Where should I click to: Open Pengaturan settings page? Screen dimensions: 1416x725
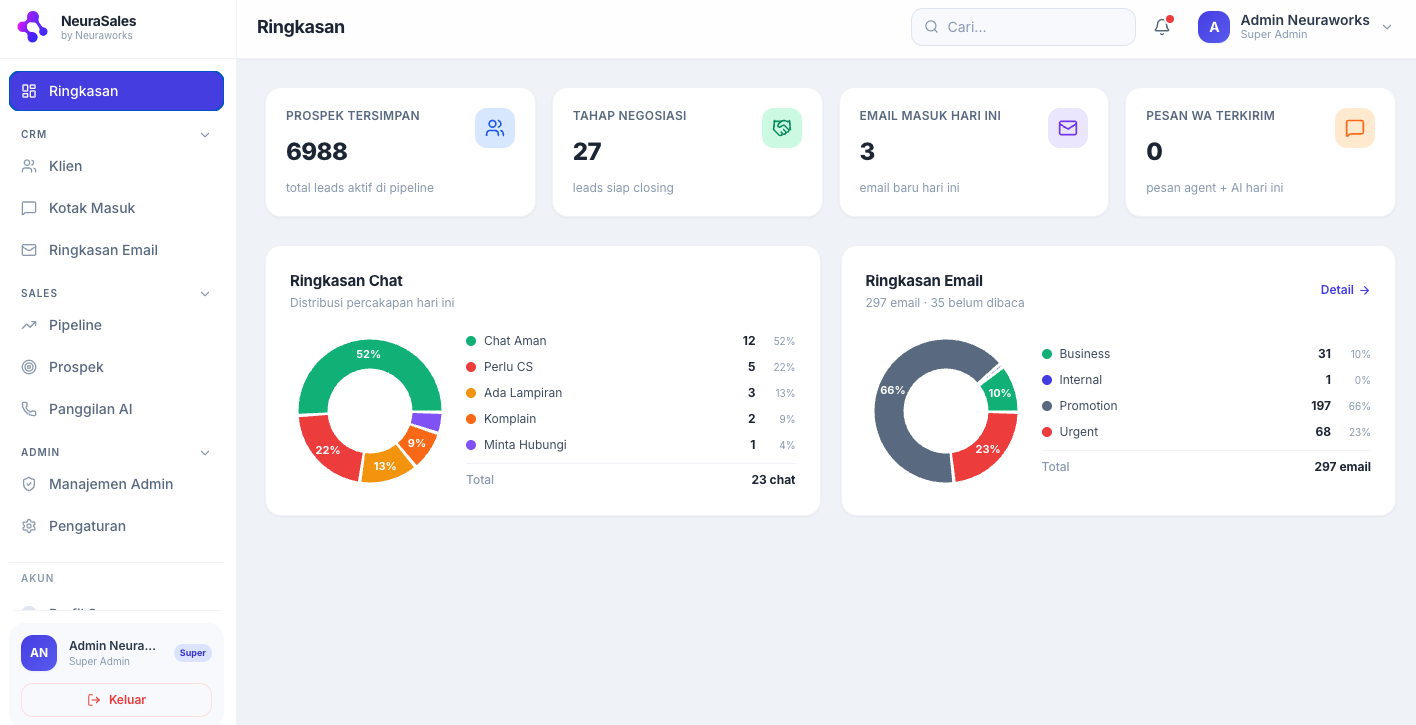coord(116,526)
